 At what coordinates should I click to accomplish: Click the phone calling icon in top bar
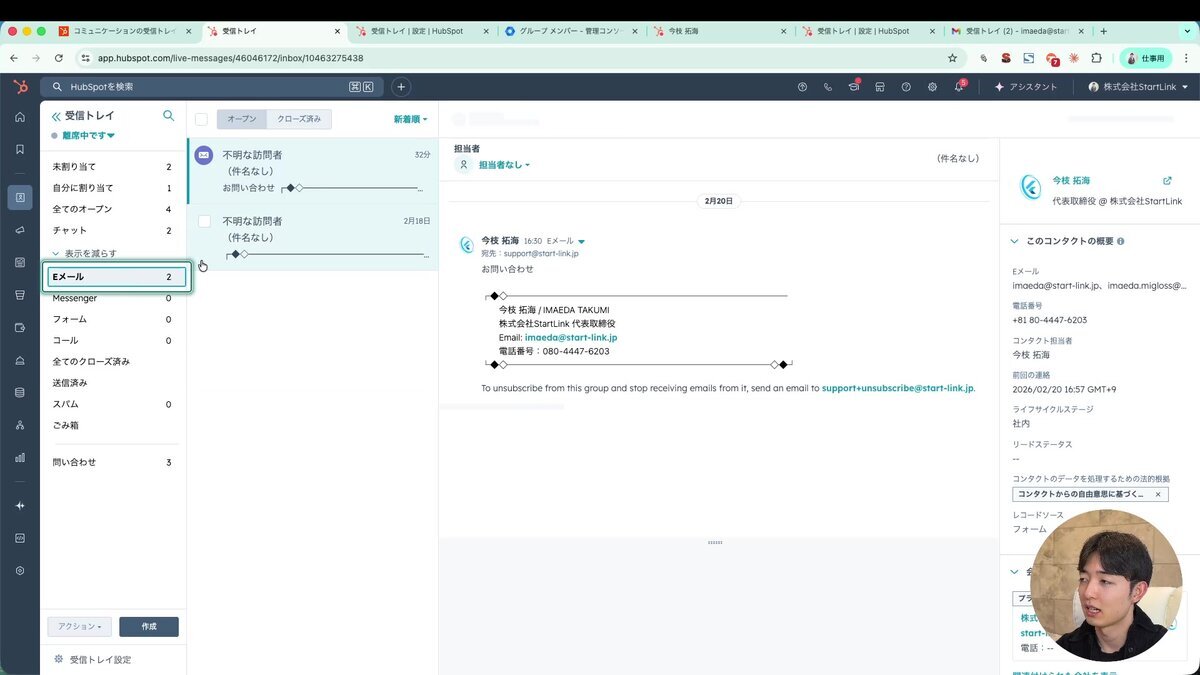point(828,87)
